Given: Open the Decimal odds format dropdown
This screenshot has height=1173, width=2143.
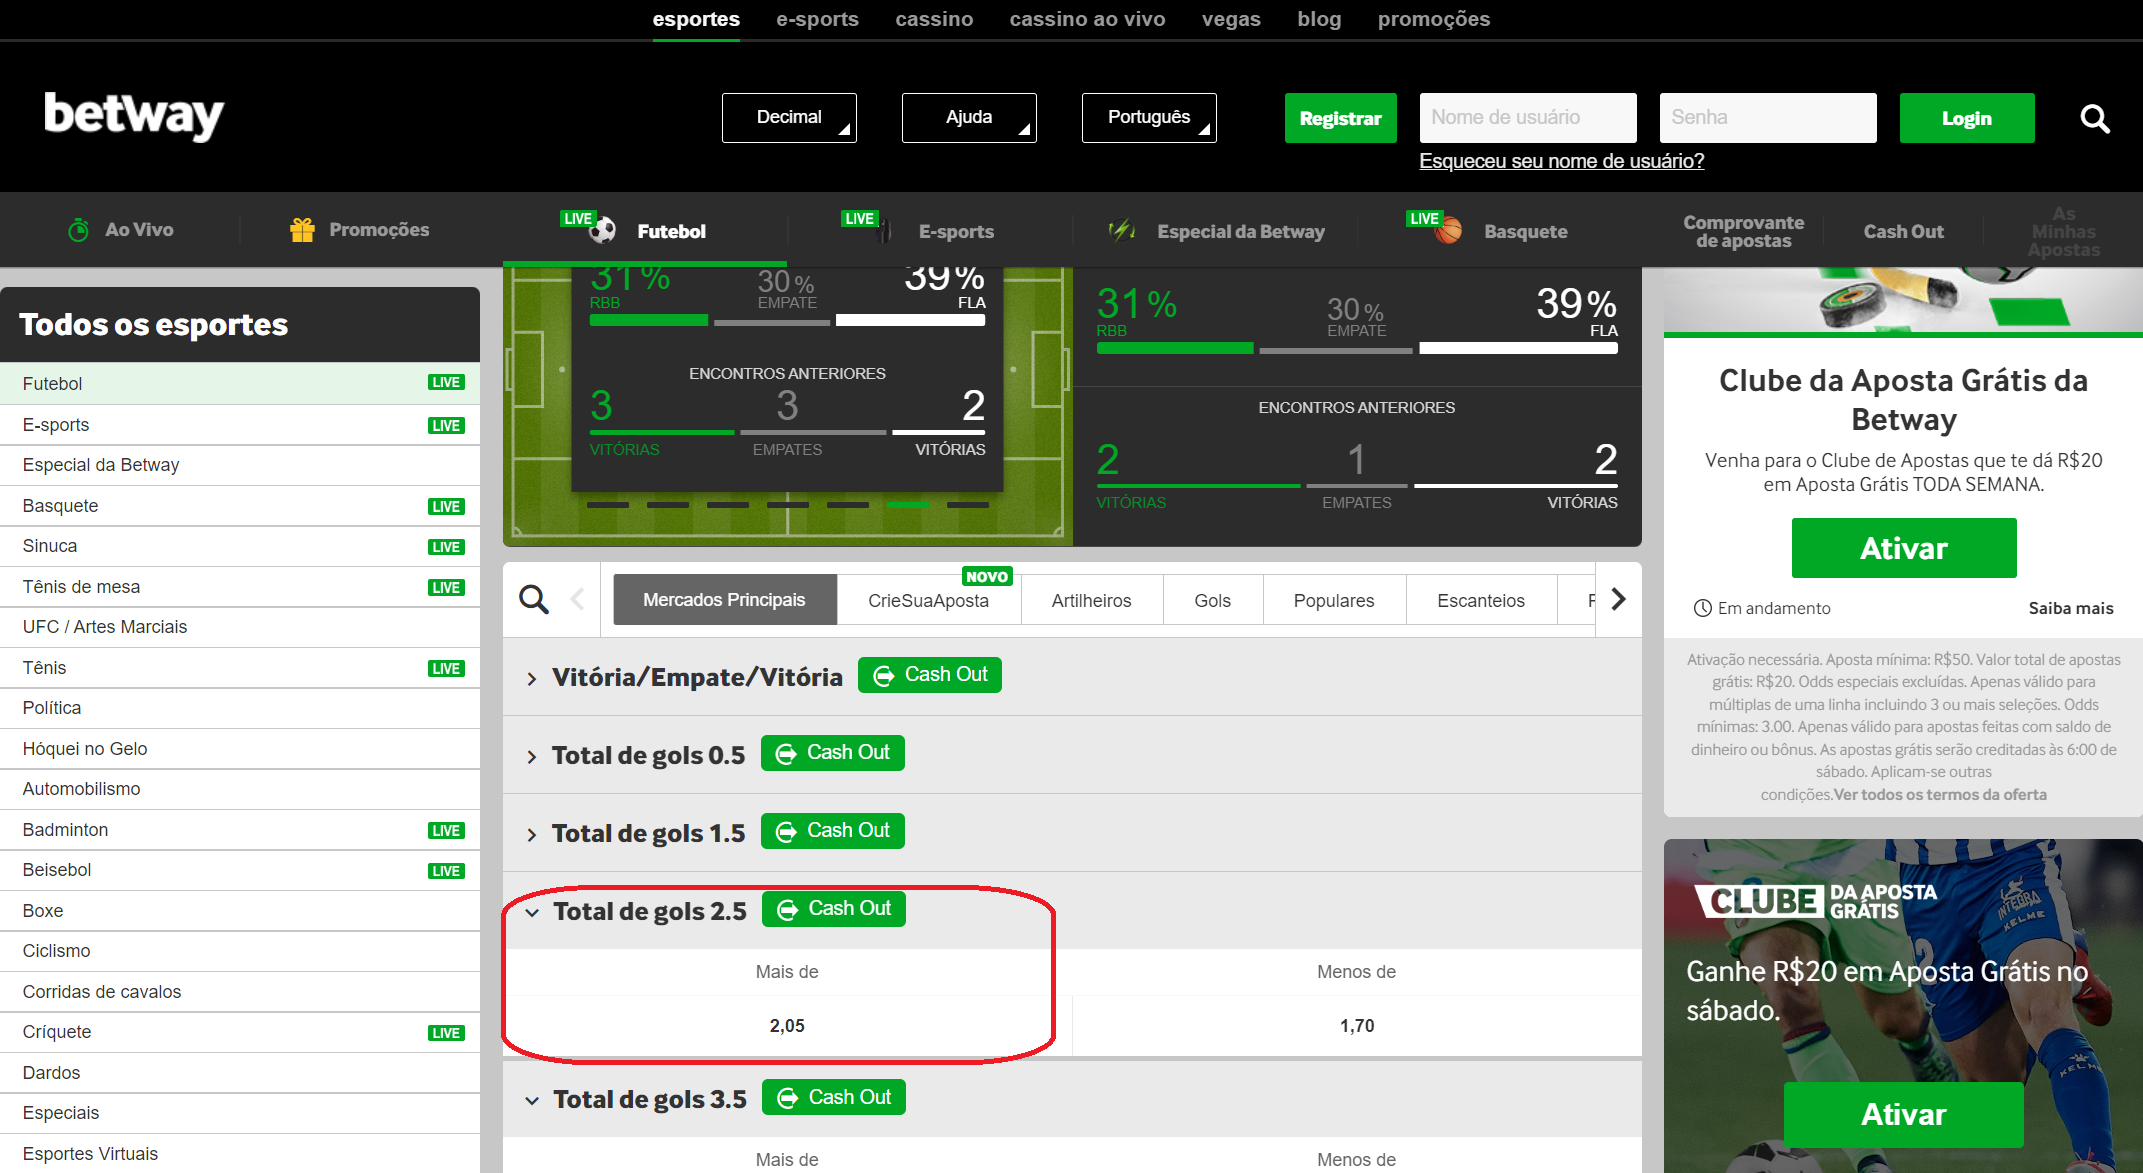Looking at the screenshot, I should [x=791, y=118].
